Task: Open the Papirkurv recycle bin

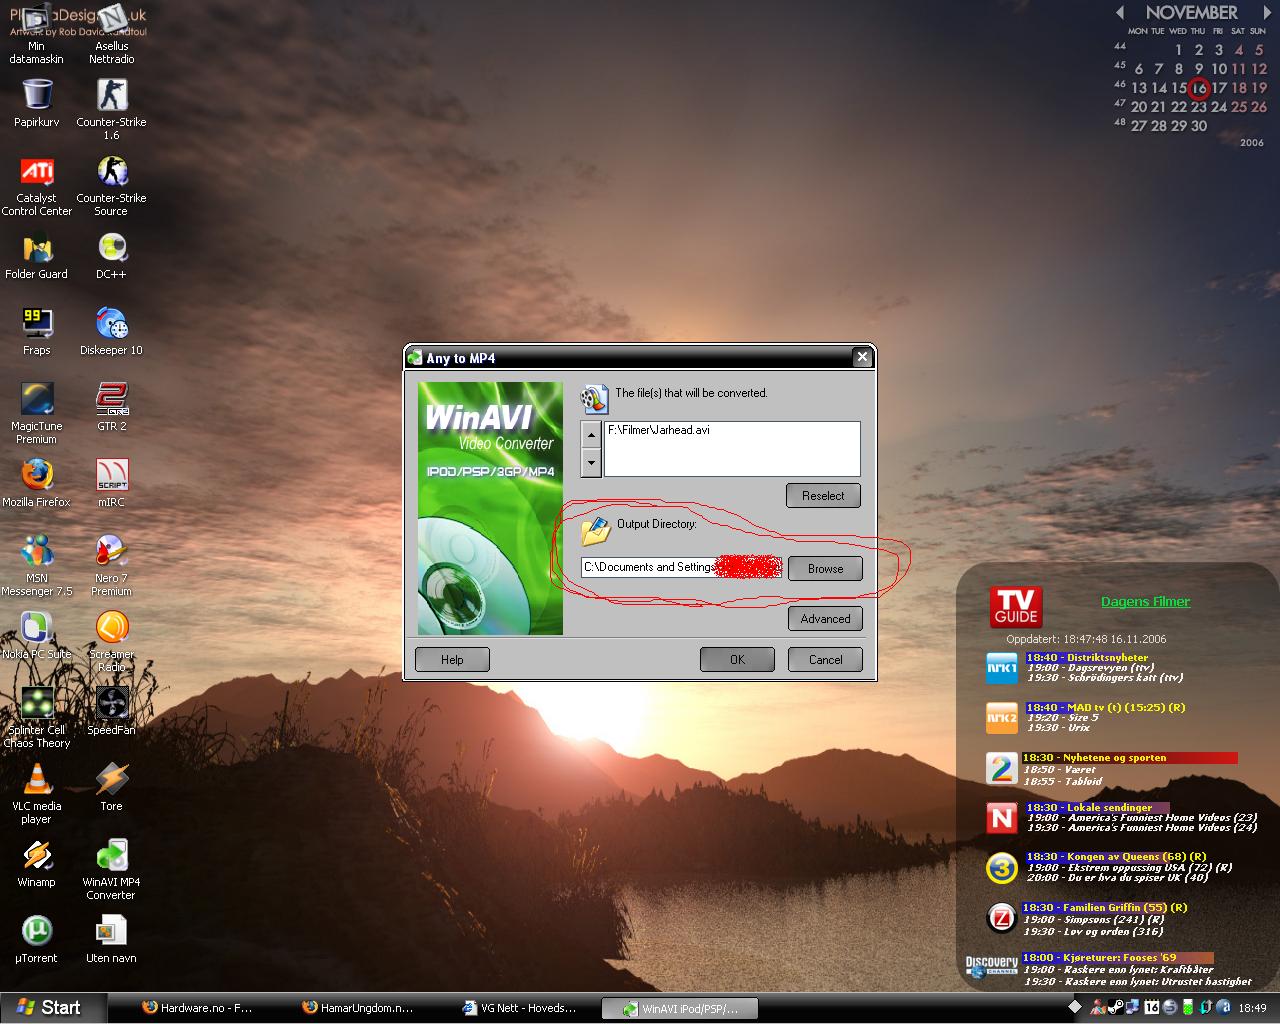Action: [36, 103]
